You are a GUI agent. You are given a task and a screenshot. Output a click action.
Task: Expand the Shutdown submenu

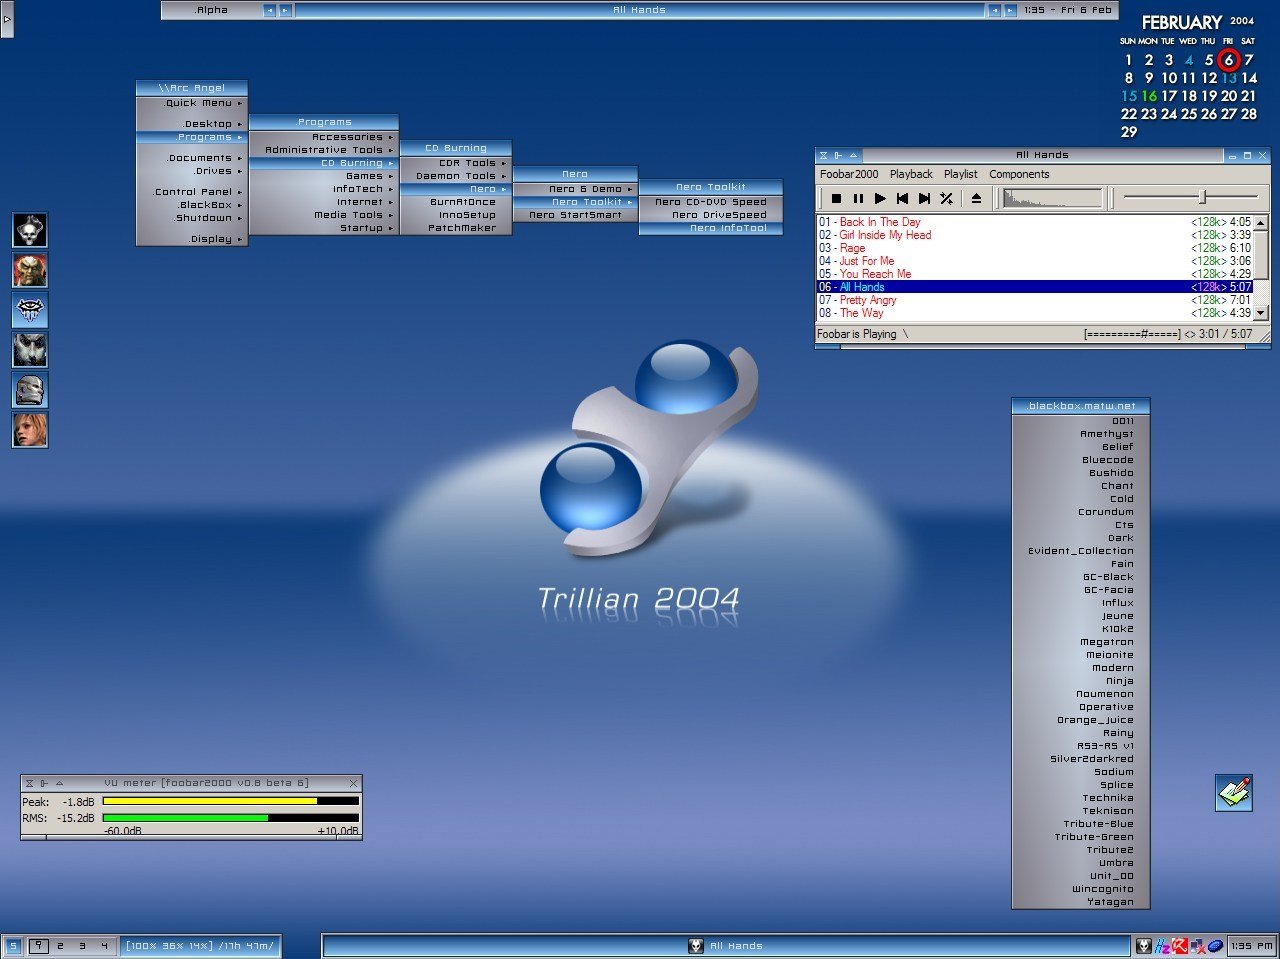(x=192, y=218)
